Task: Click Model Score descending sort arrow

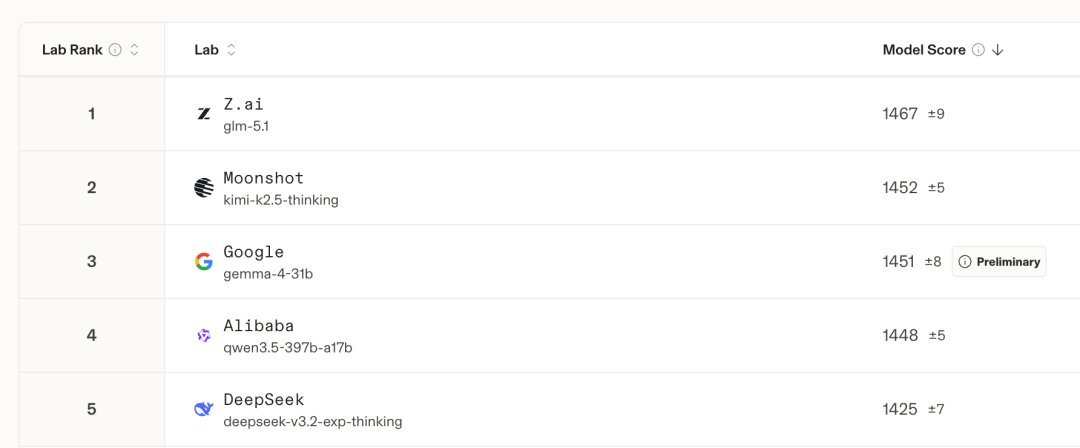Action: (997, 50)
